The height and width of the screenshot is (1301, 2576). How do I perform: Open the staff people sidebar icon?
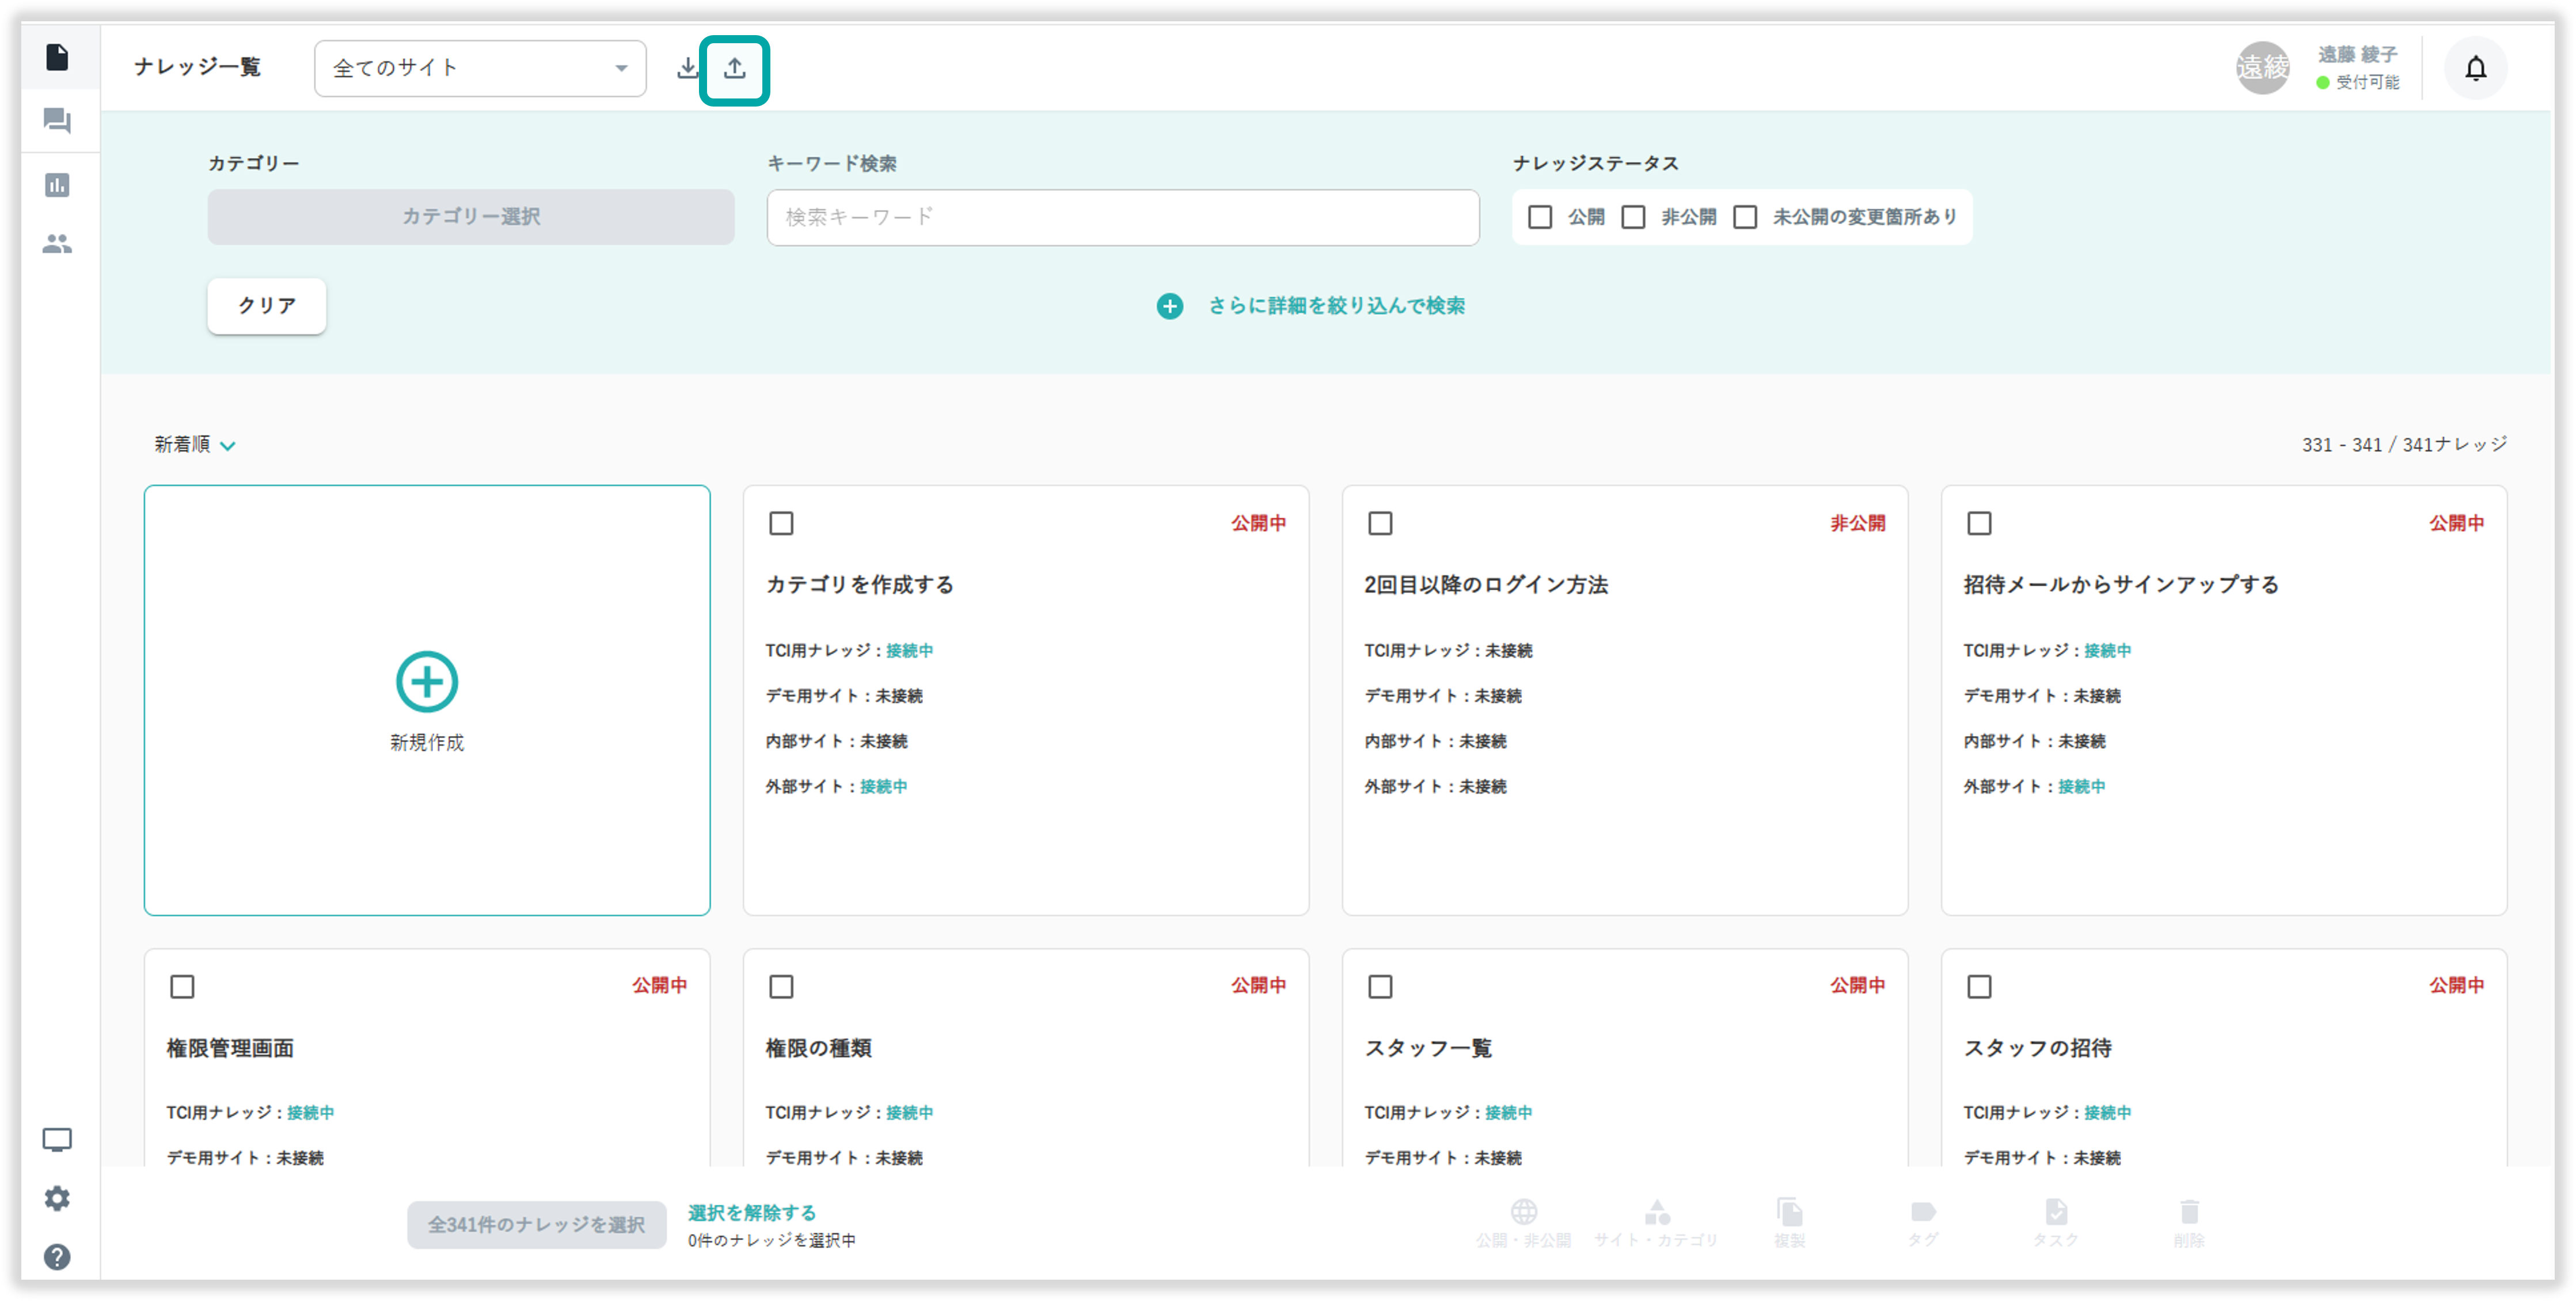[57, 243]
